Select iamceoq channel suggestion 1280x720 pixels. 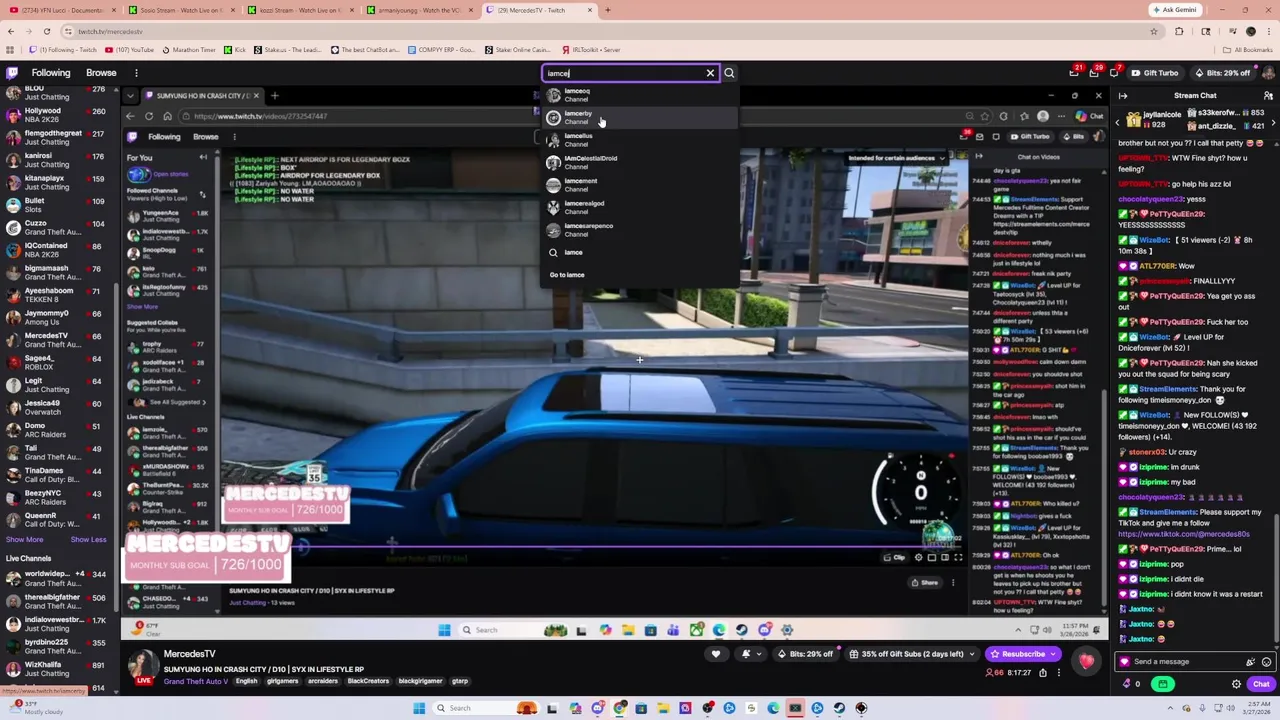pyautogui.click(x=640, y=95)
